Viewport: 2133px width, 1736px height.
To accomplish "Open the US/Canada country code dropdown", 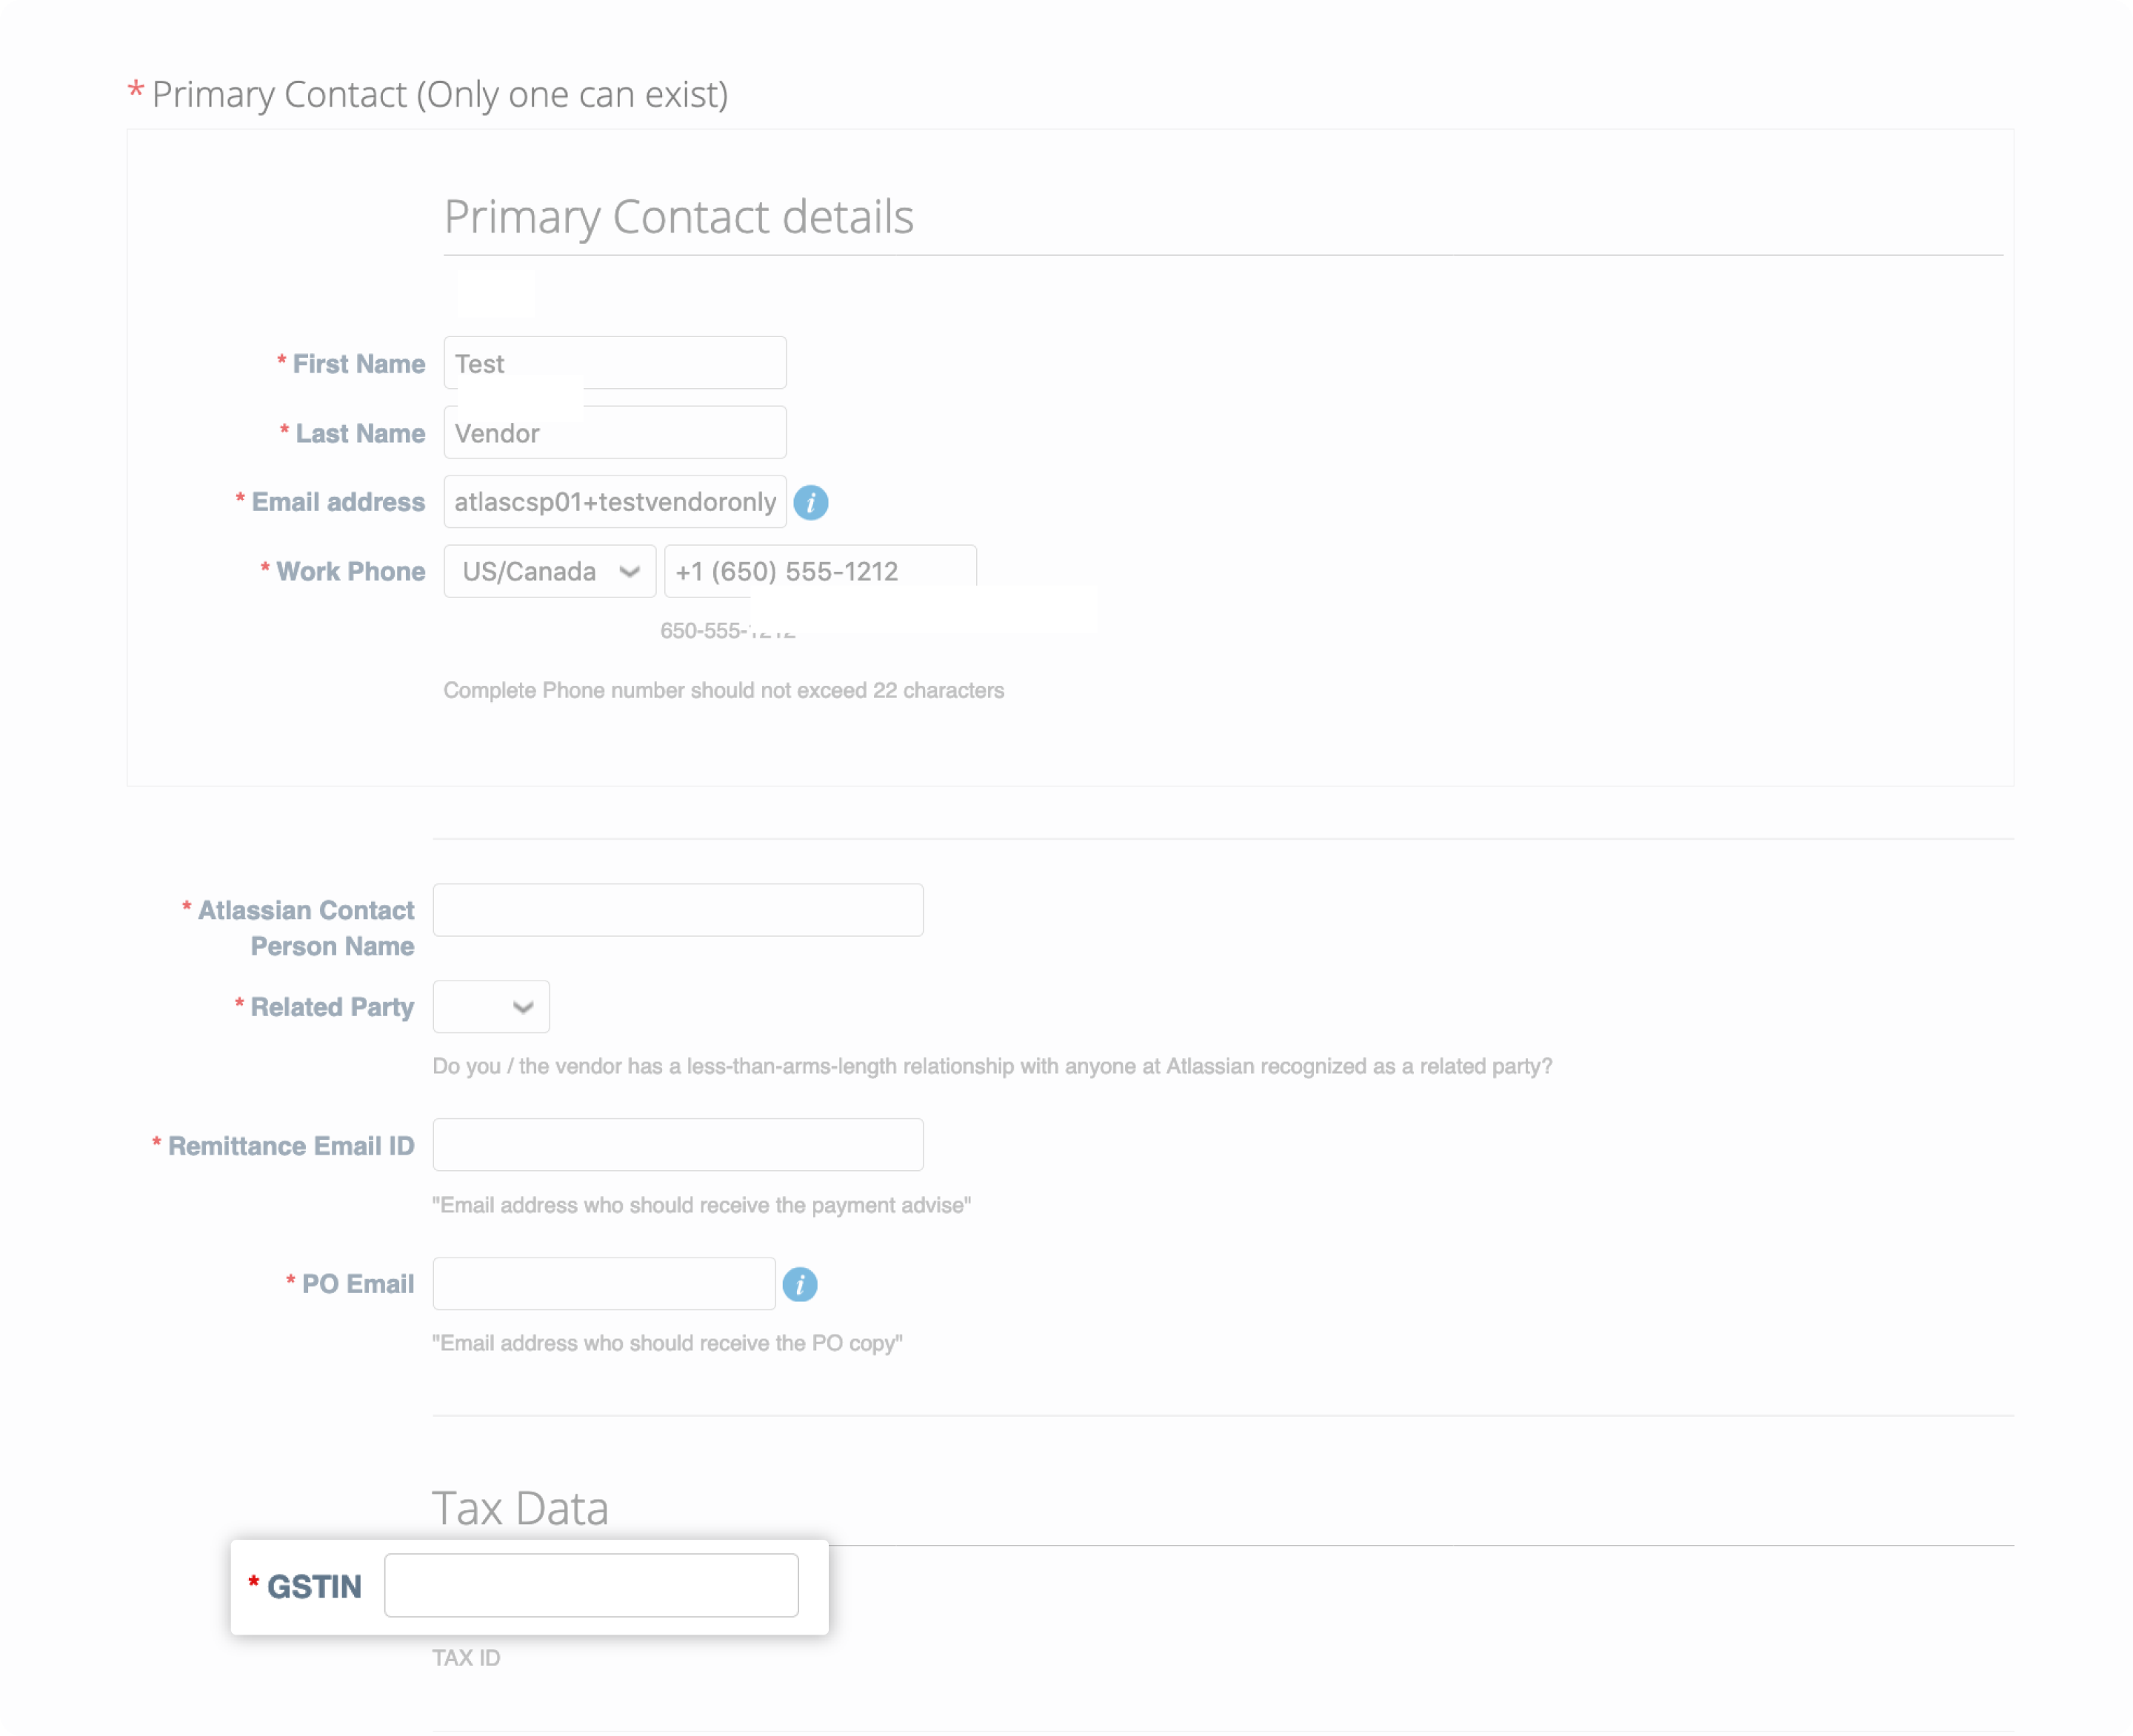I will pos(549,571).
